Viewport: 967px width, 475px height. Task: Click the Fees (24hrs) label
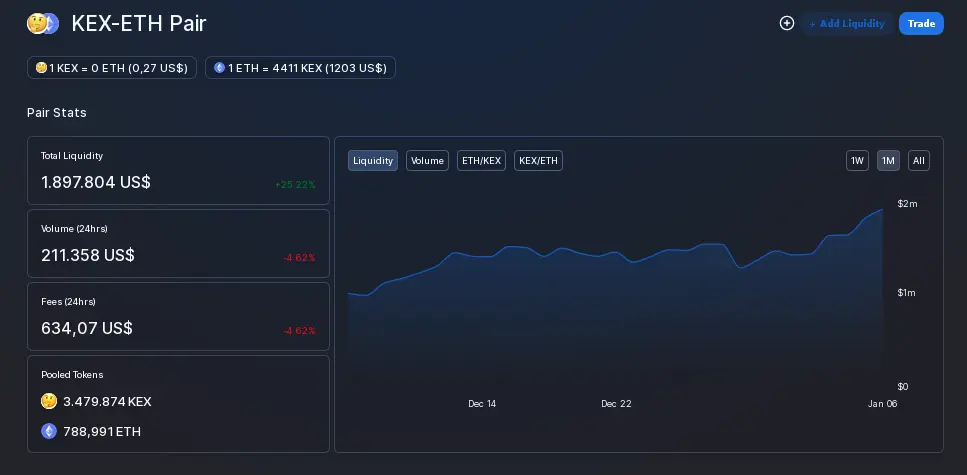pyautogui.click(x=68, y=302)
